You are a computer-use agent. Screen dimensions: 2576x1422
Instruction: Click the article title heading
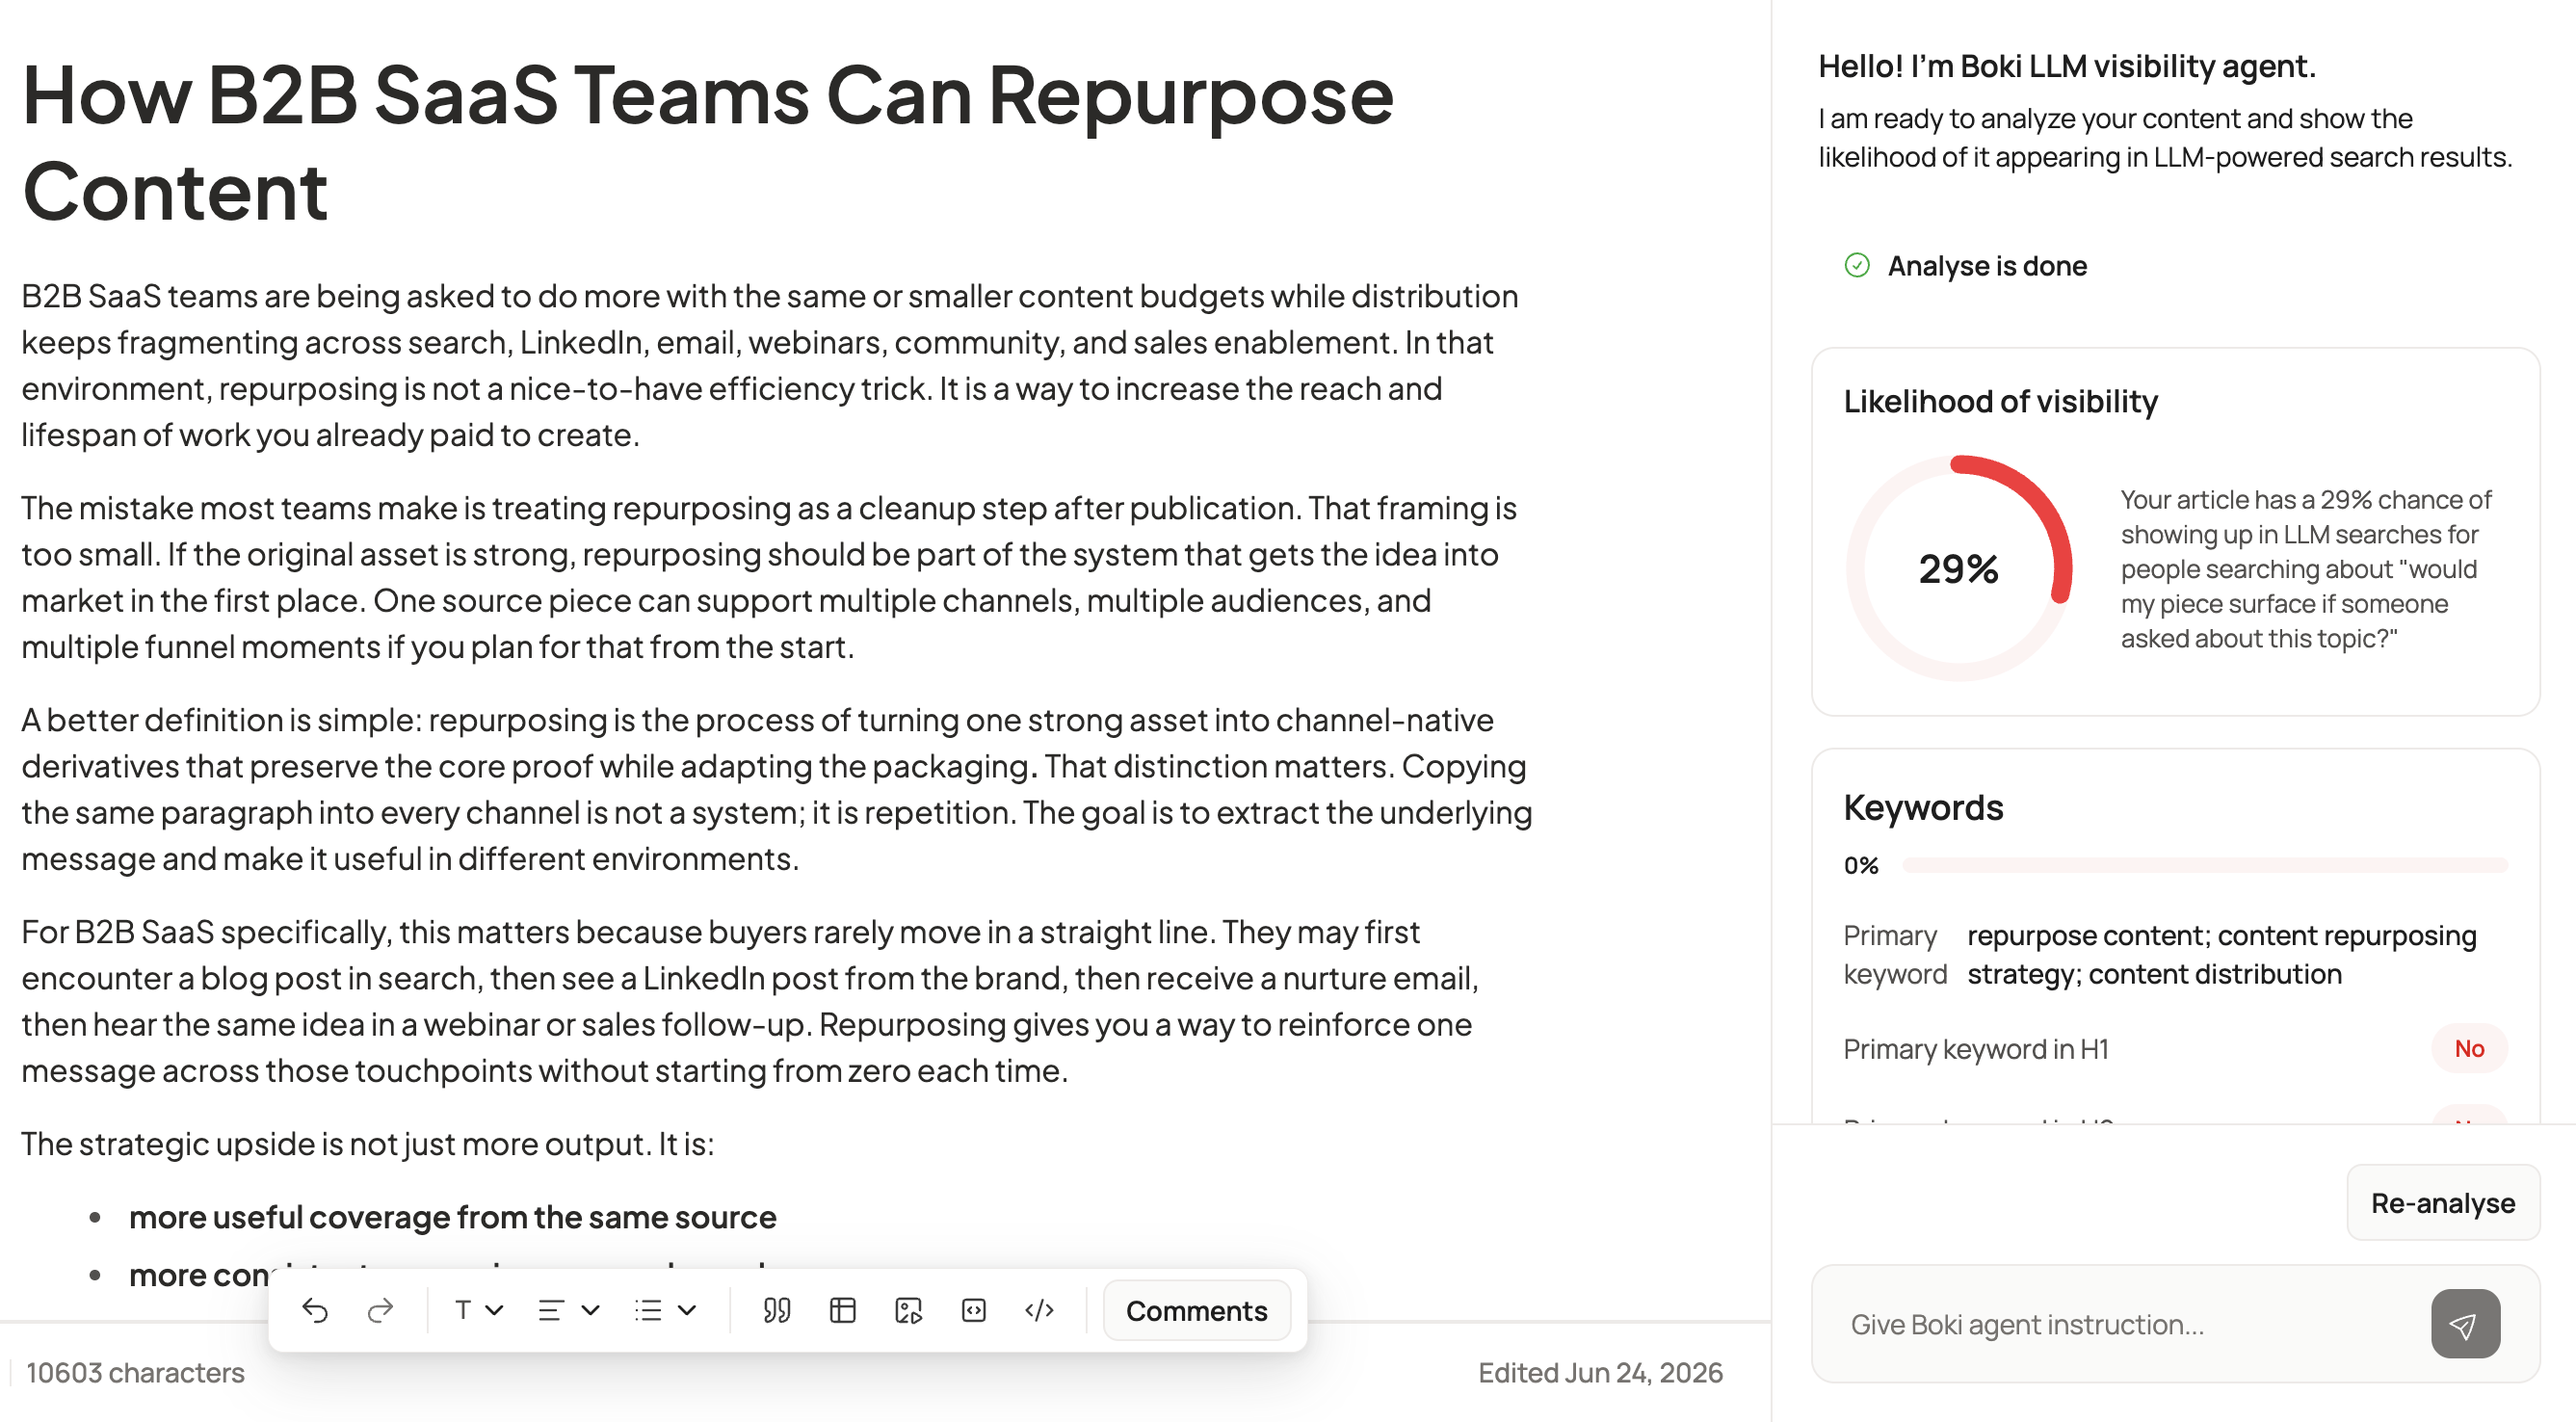pos(707,143)
